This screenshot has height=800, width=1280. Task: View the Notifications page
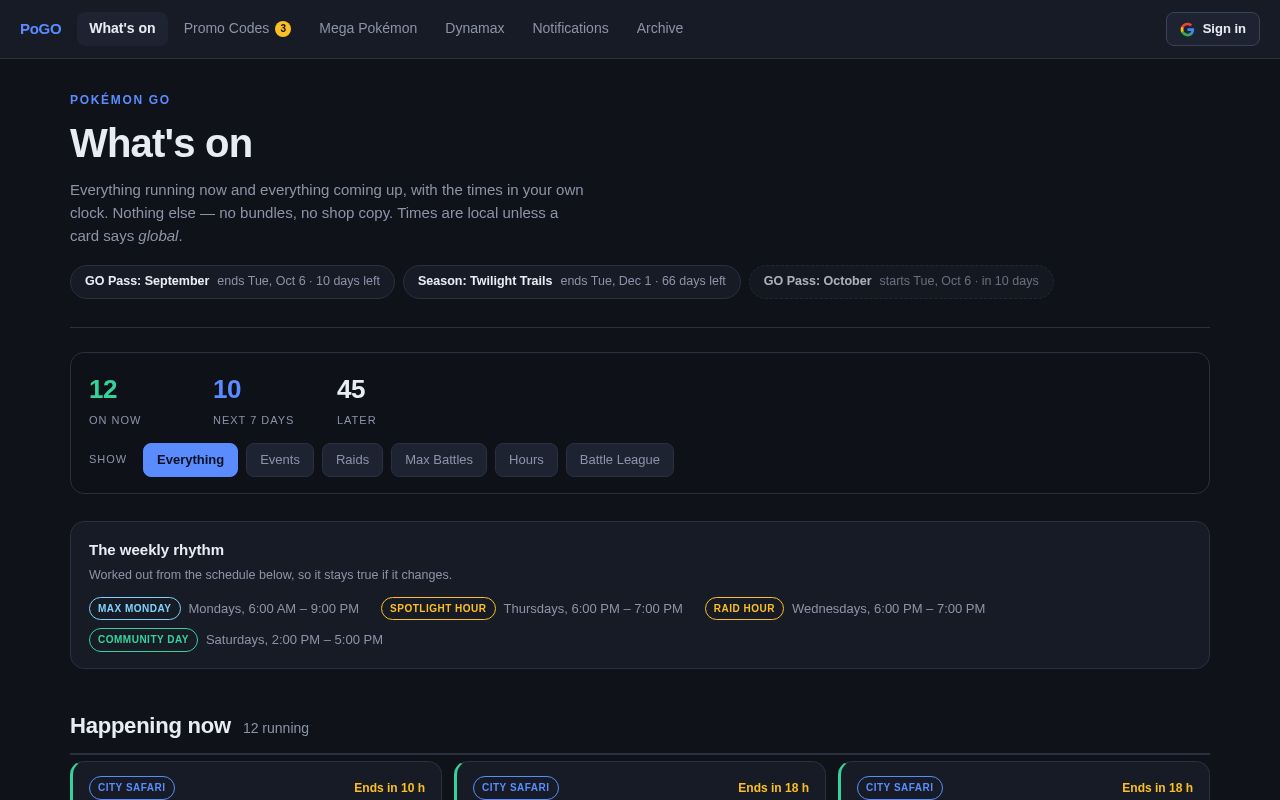pos(570,29)
